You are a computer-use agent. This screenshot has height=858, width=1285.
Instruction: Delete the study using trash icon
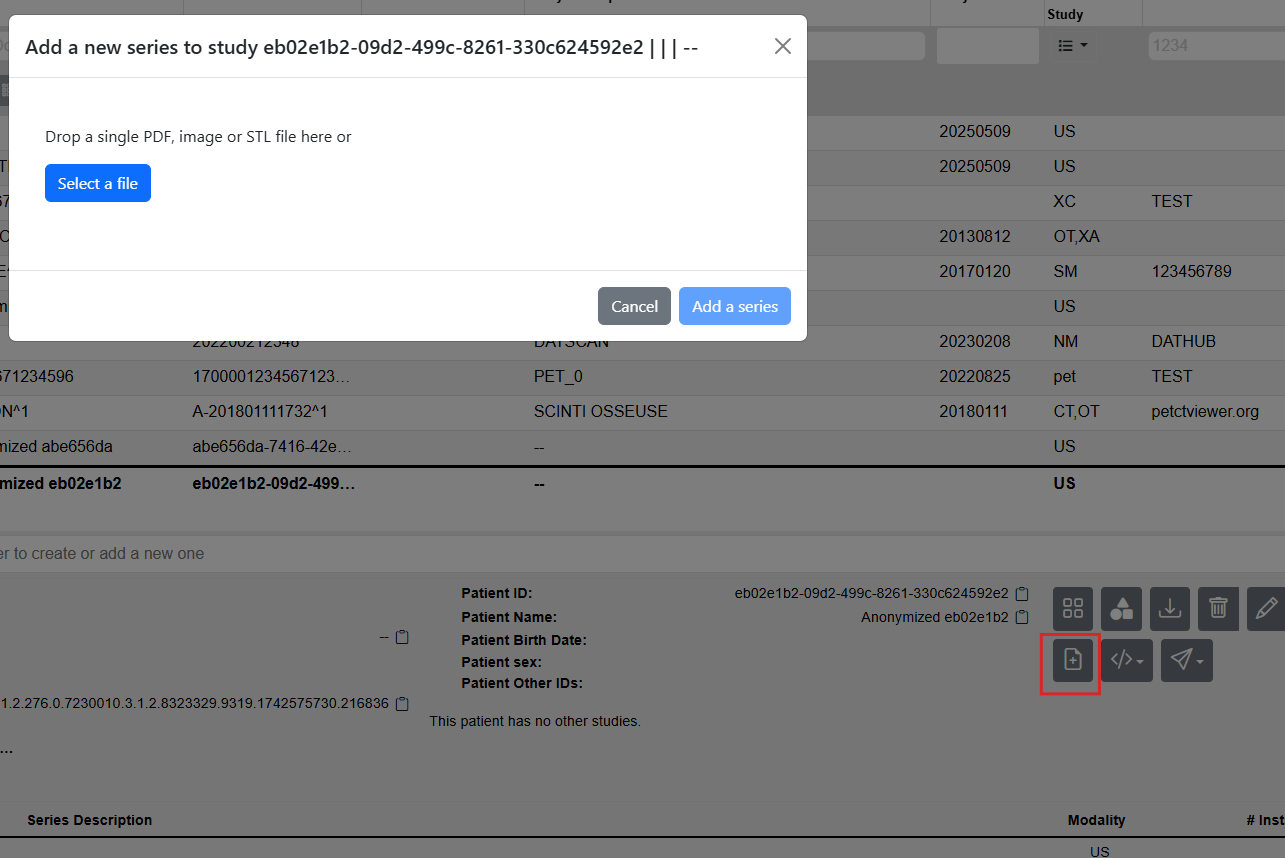(x=1218, y=608)
